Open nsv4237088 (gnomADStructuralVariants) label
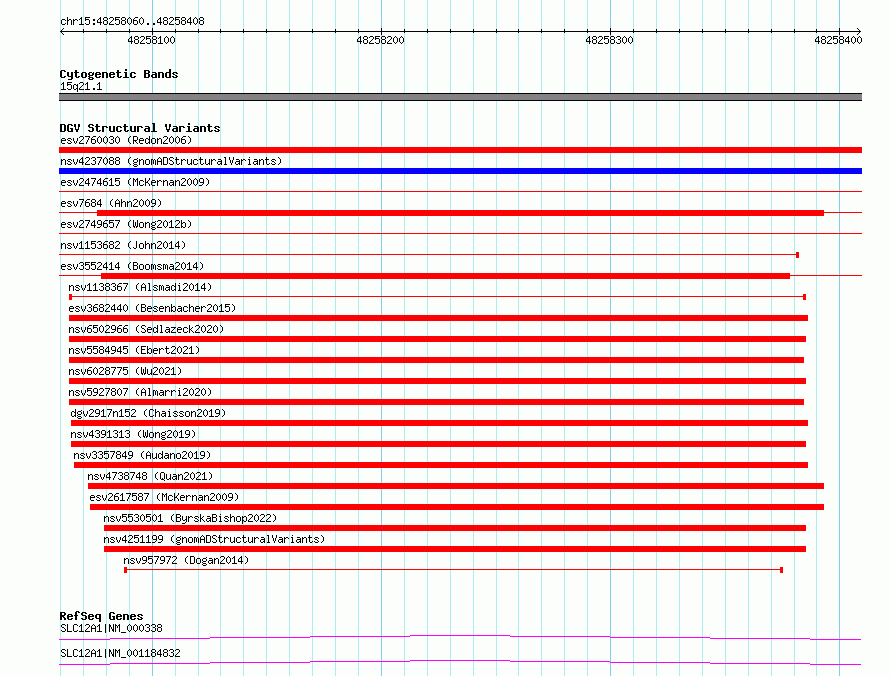This screenshot has width=890, height=676. [171, 161]
